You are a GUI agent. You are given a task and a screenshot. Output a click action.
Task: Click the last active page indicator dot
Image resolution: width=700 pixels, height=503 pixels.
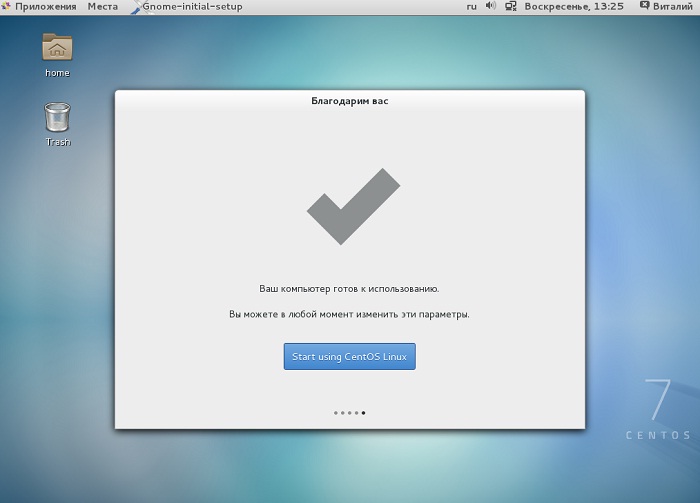(x=363, y=413)
